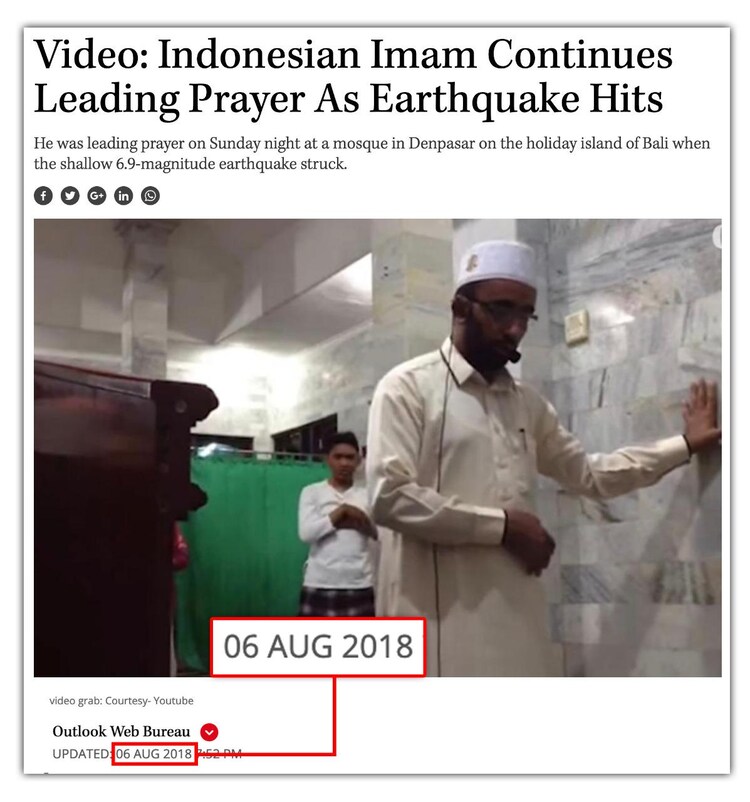The image size is (750, 802).
Task: Share the story on LinkedIn
Action: 123,195
